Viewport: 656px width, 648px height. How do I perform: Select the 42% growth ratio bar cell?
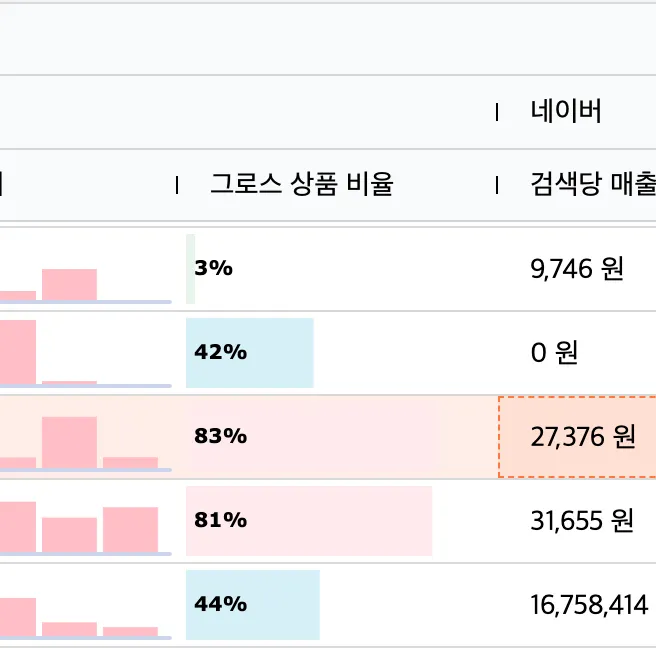(249, 352)
